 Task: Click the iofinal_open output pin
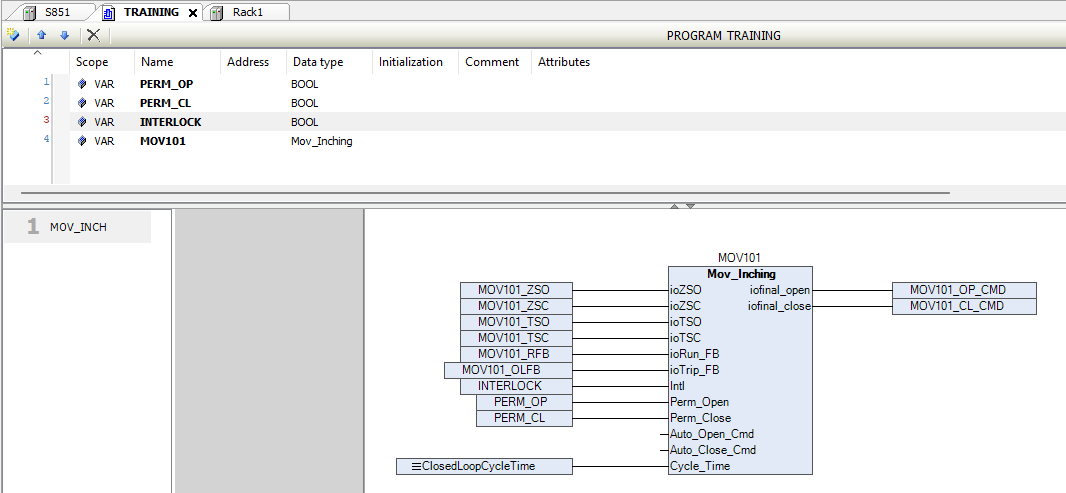coord(779,290)
